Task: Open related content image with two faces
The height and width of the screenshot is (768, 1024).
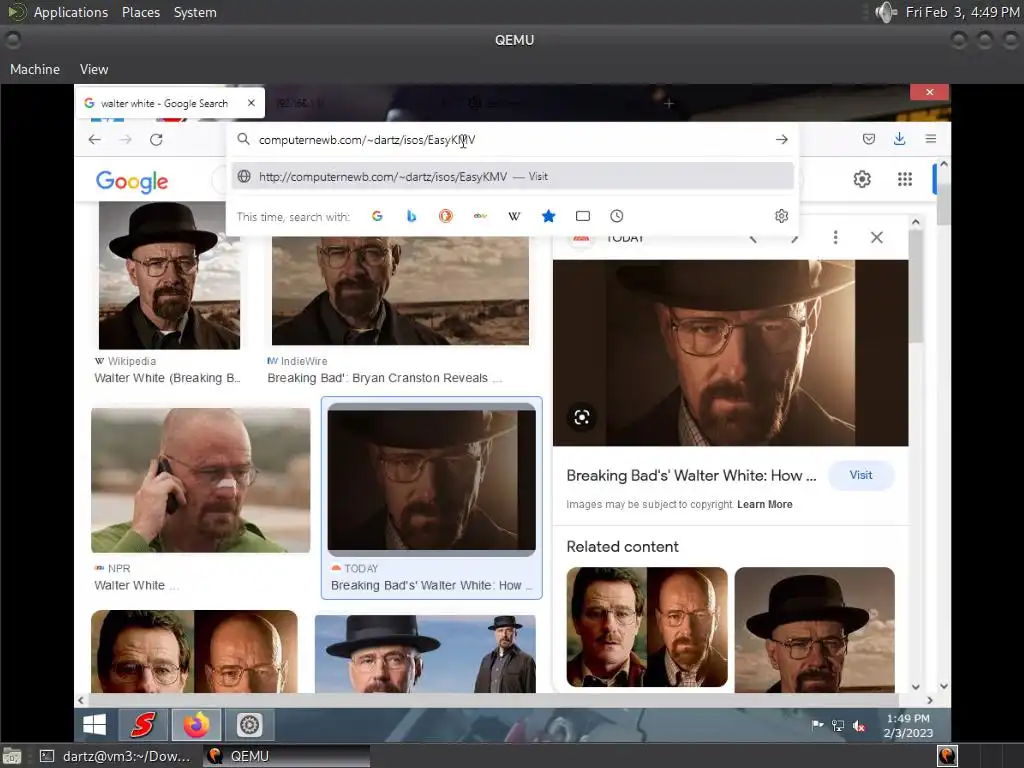Action: (647, 627)
